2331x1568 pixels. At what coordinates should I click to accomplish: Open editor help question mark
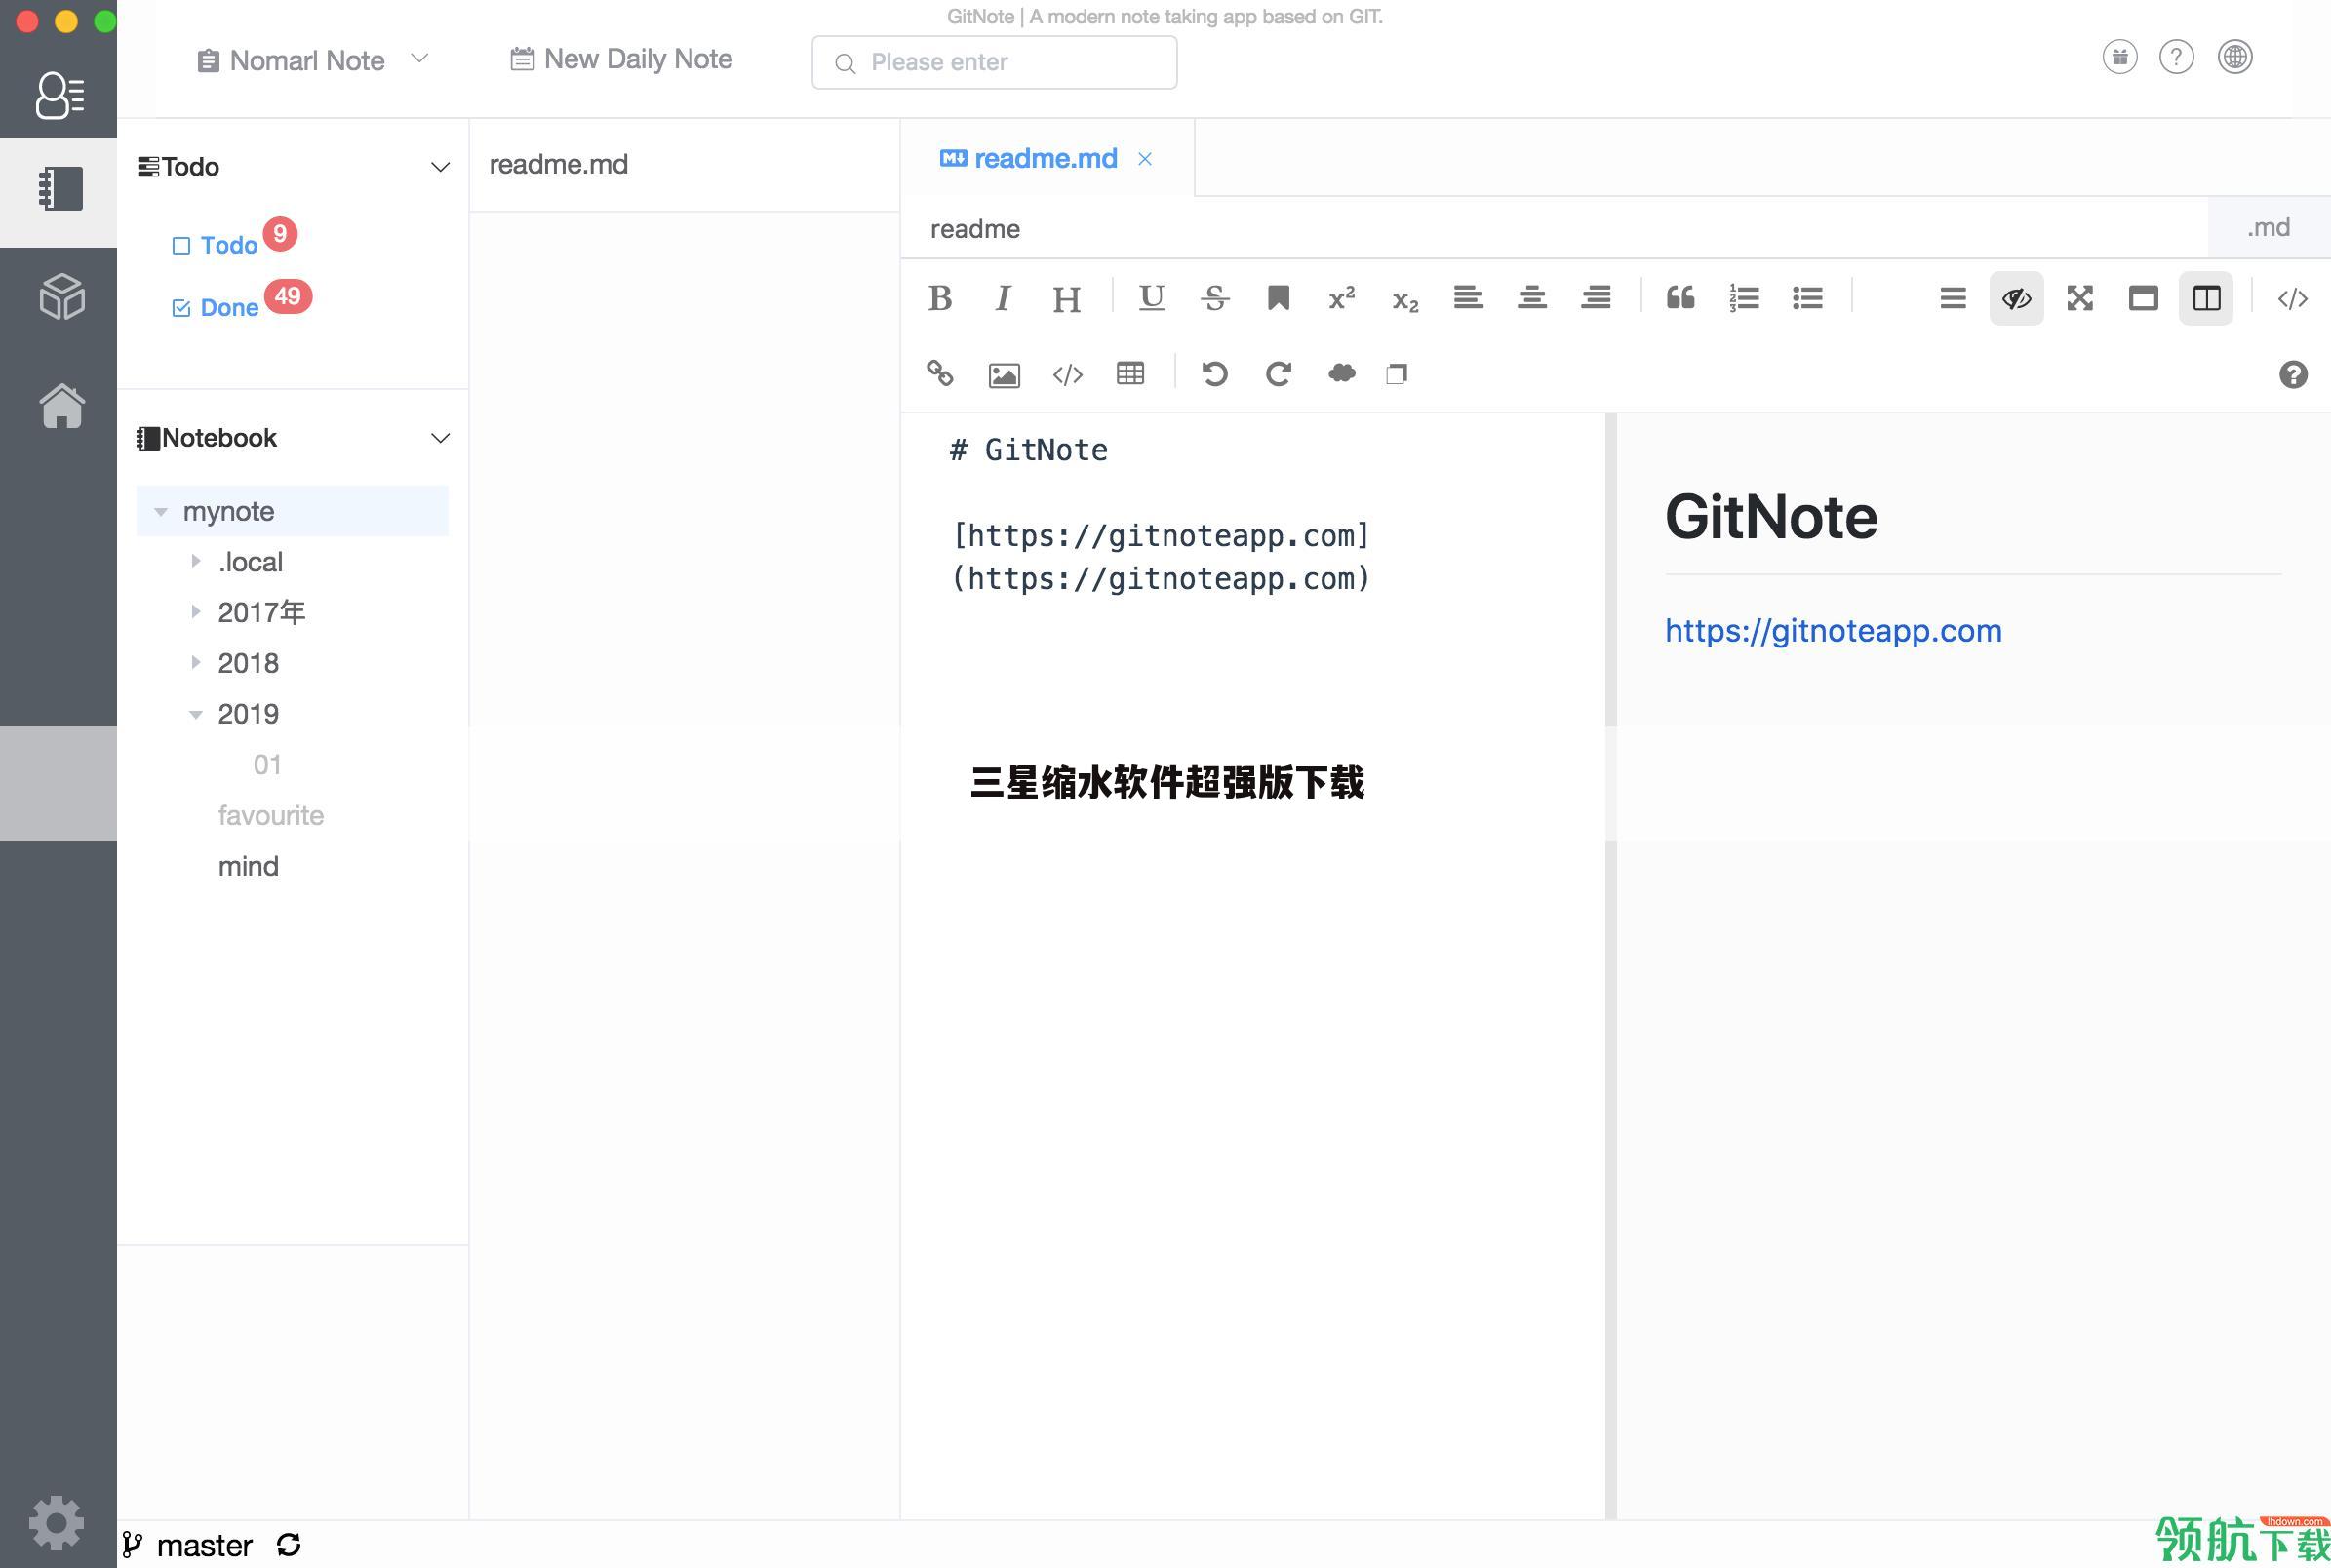click(2293, 374)
